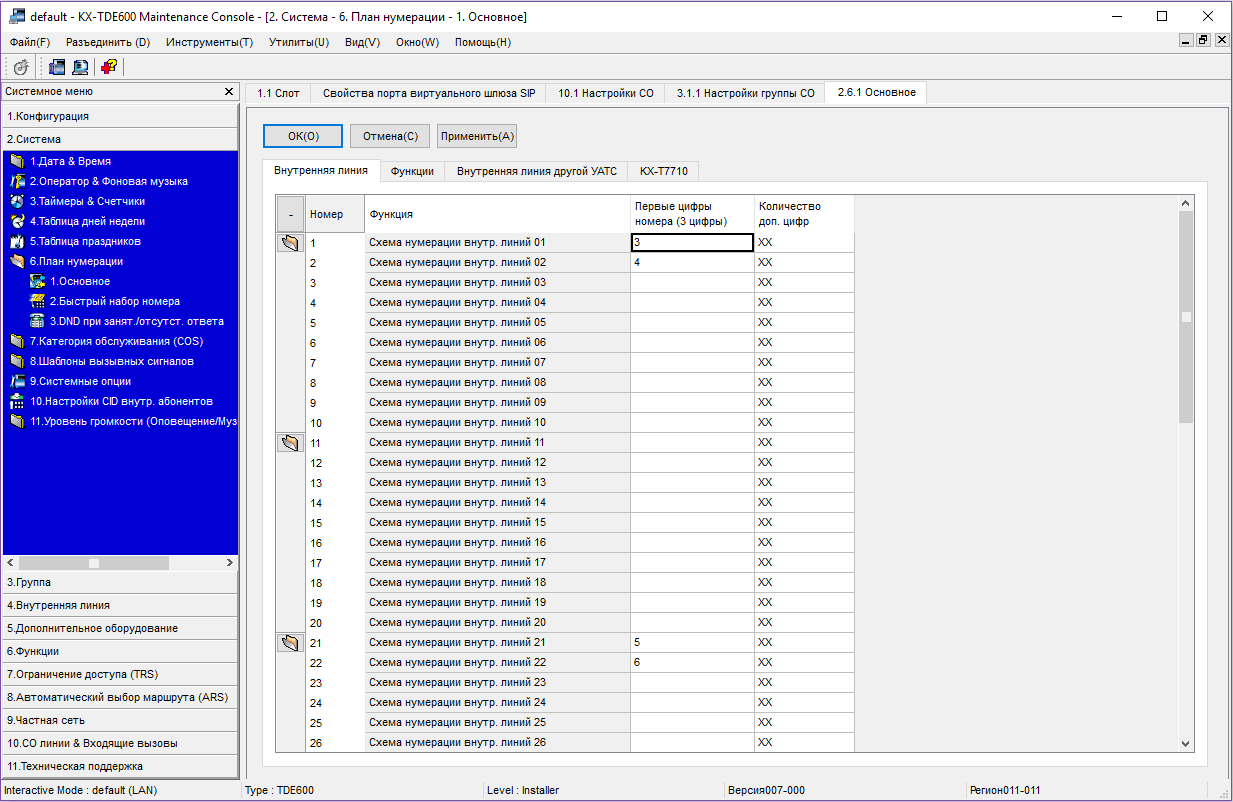1233x802 pixels.
Task: Click the Быстрый набор номера keypad icon
Action: pos(37,301)
